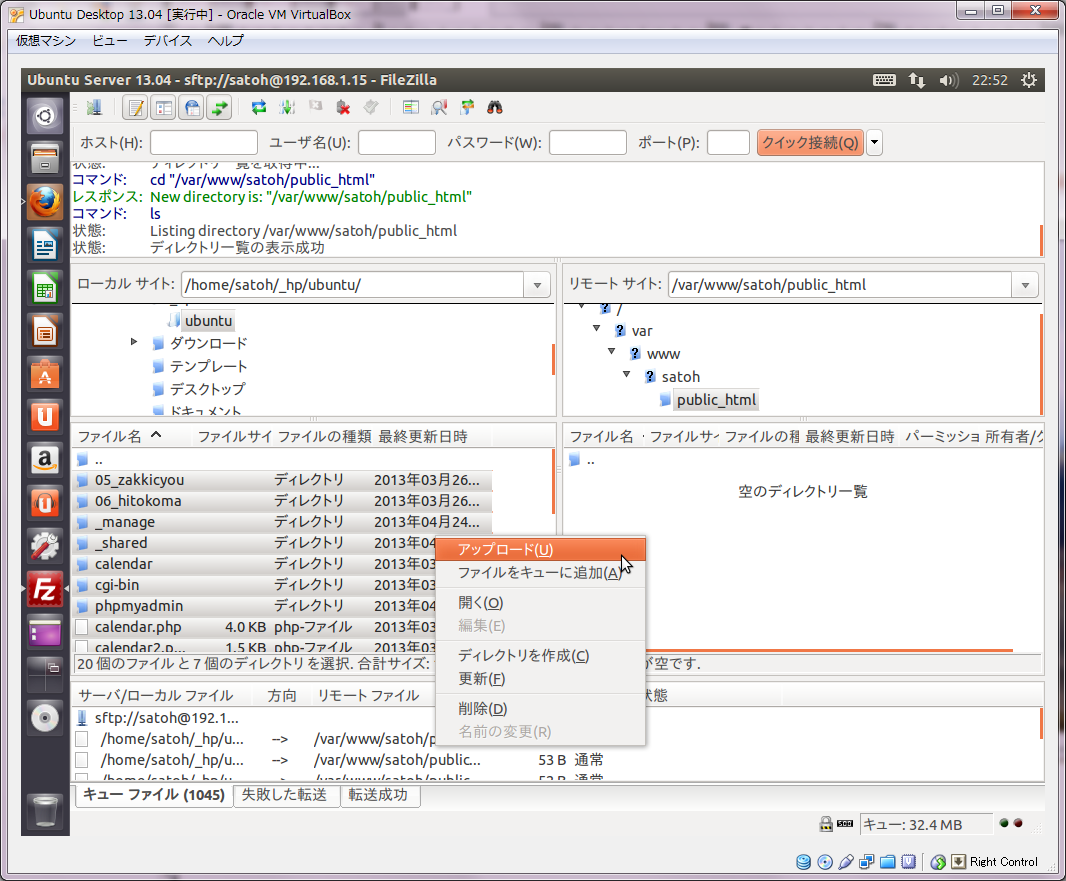Open the remote site path dropdown
1066x881 pixels.
[x=1025, y=285]
